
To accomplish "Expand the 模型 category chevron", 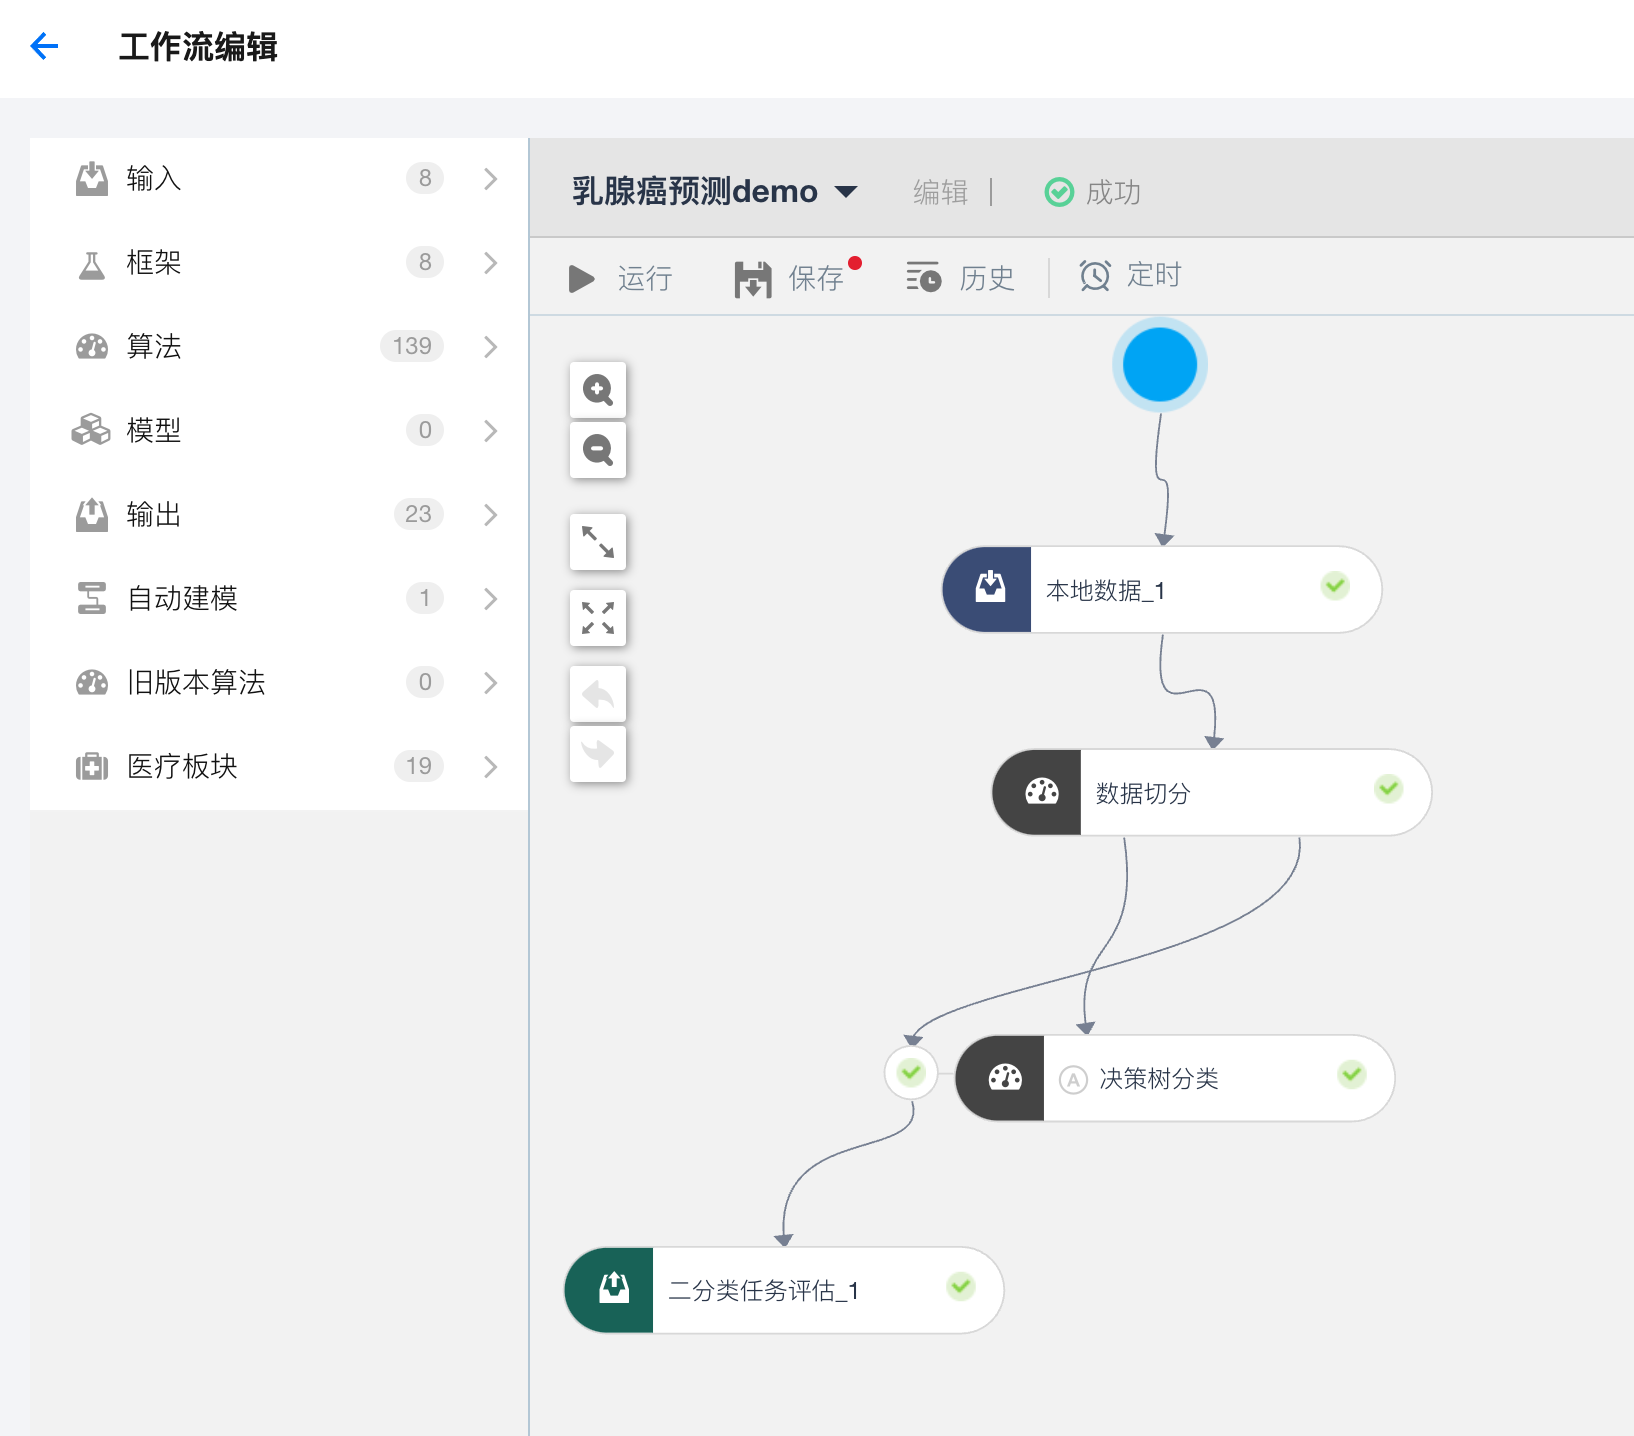I will point(490,431).
